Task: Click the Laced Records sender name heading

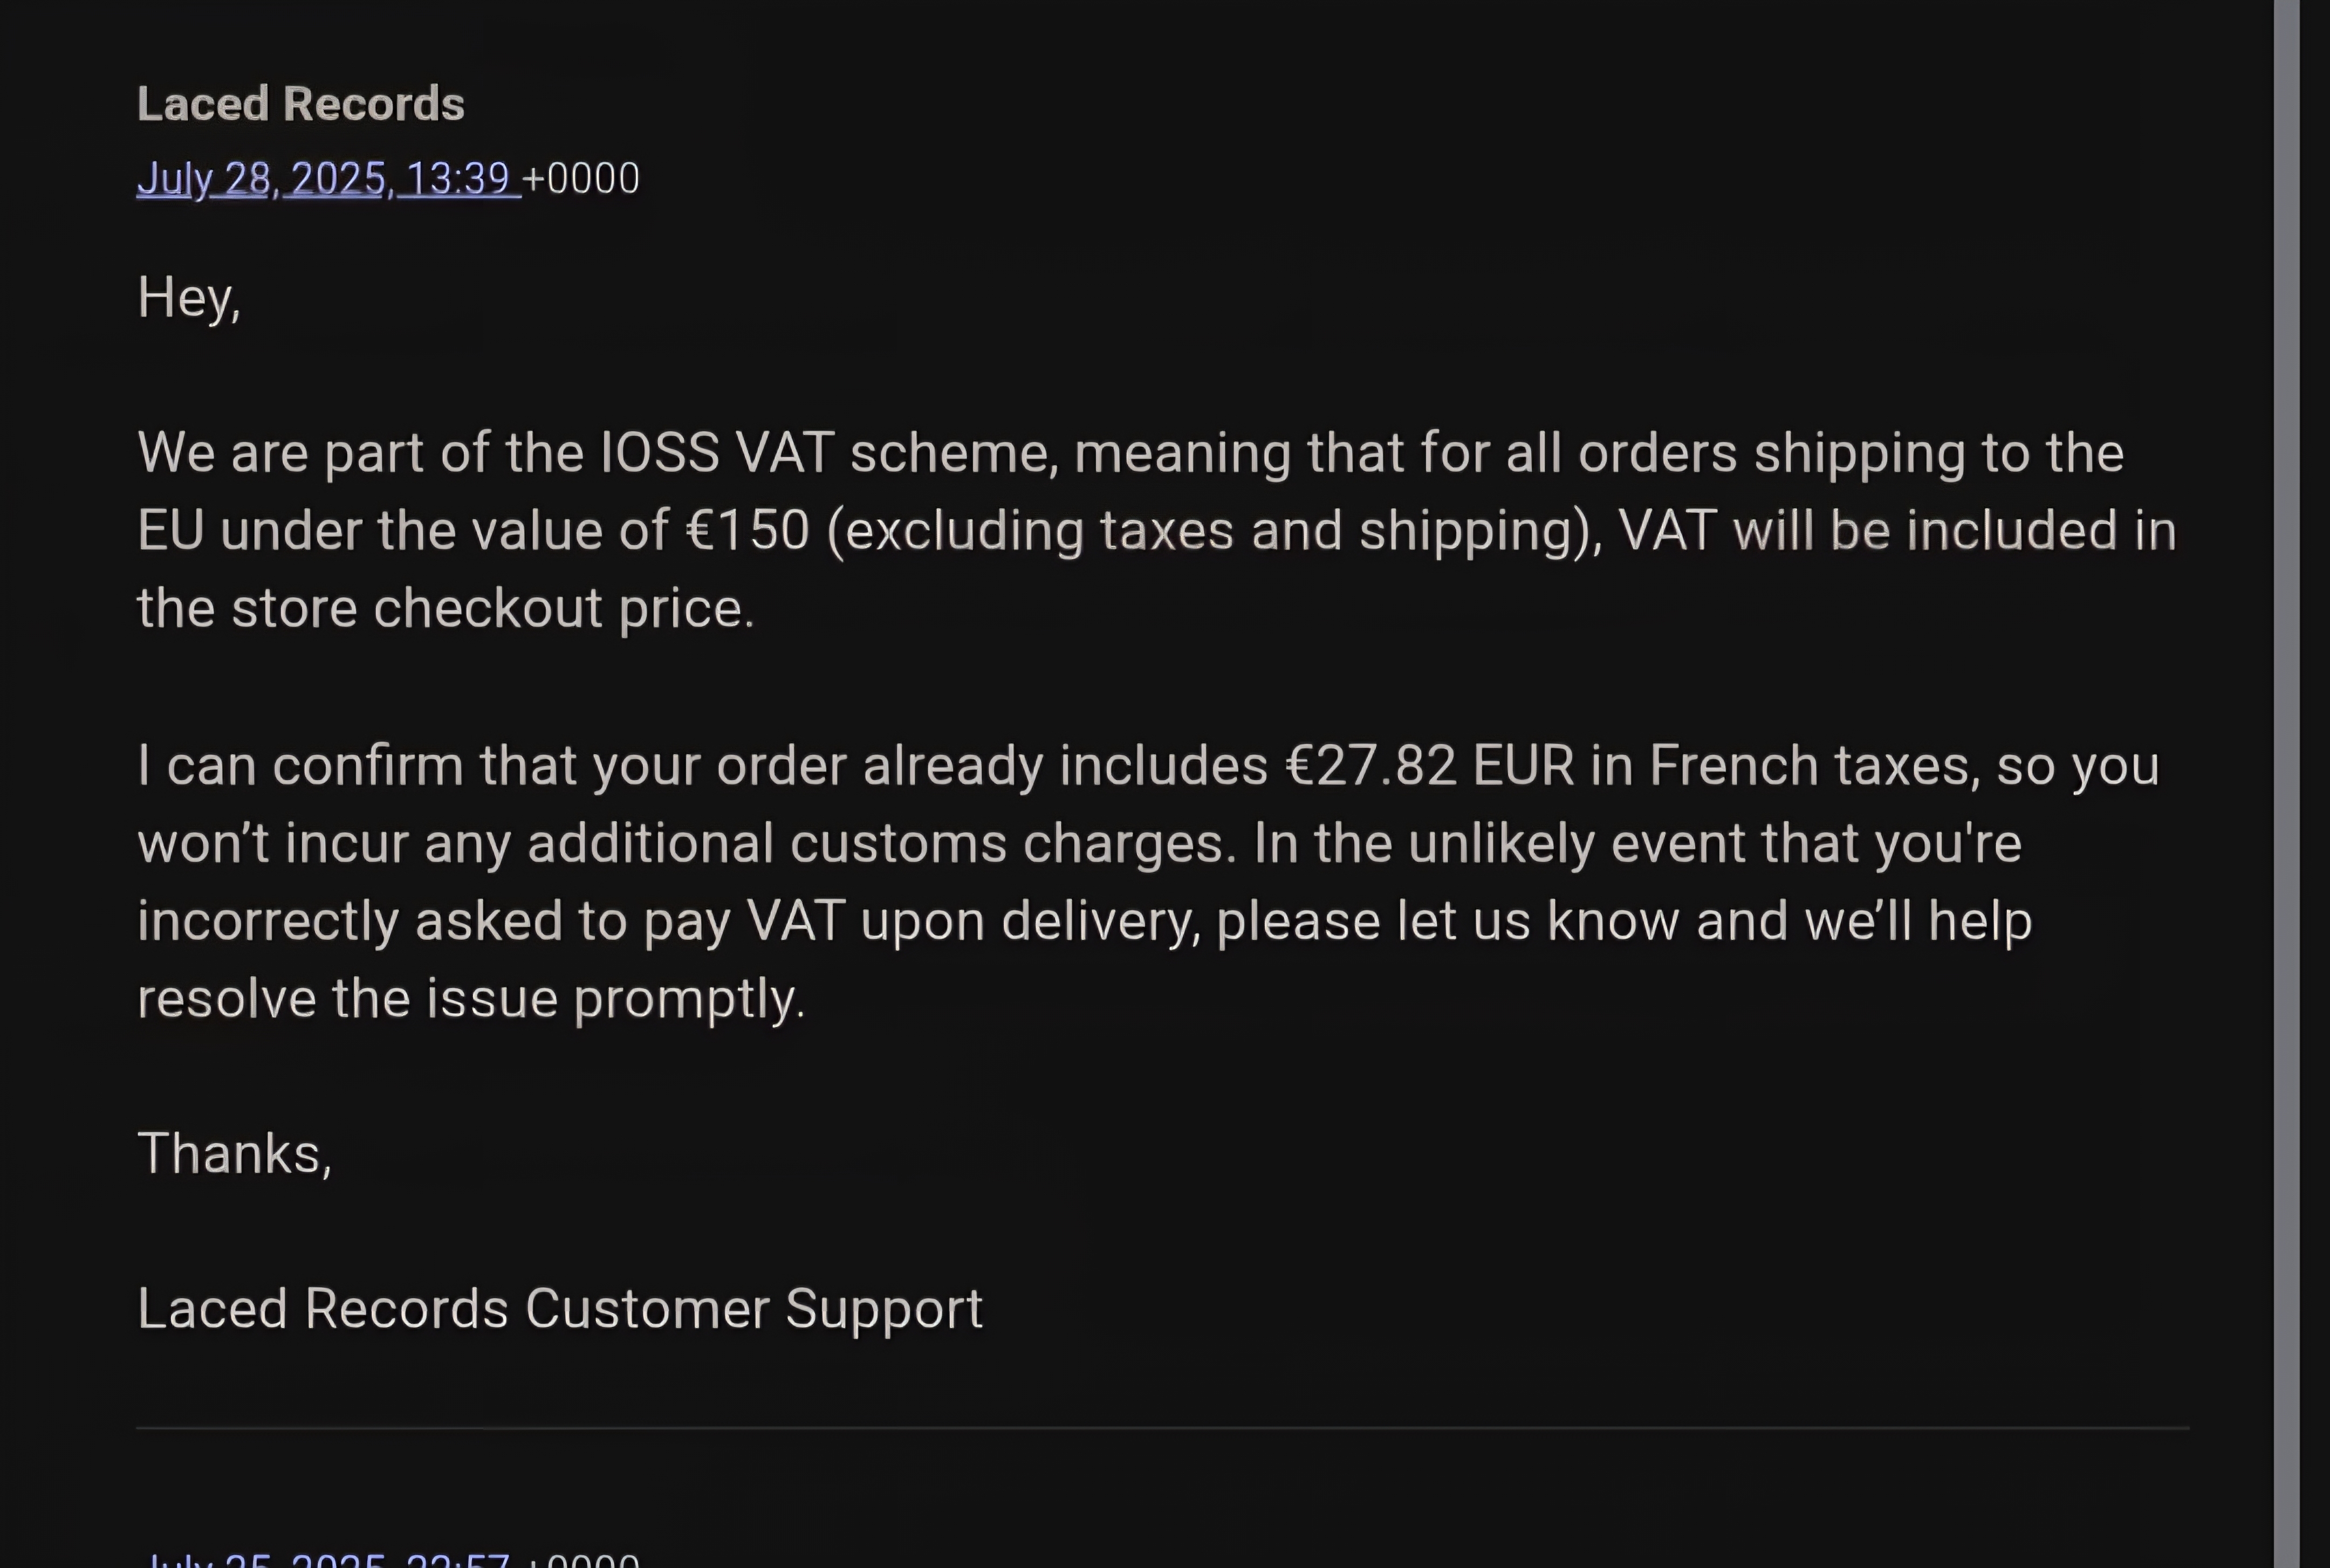Action: click(301, 104)
